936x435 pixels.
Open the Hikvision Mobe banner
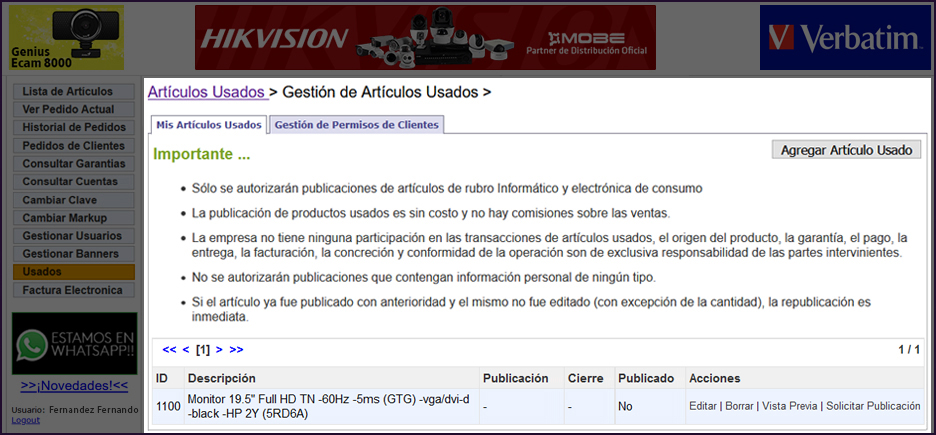[425, 38]
